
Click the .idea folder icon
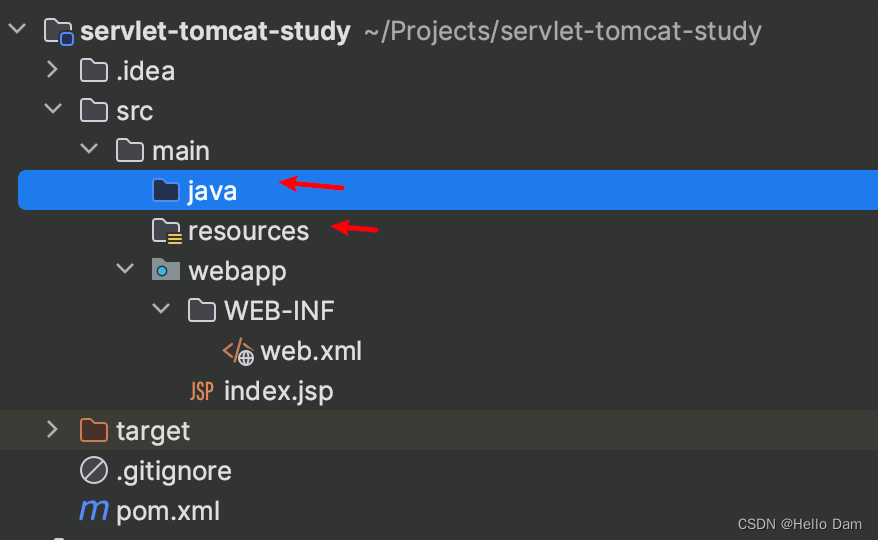point(94,71)
